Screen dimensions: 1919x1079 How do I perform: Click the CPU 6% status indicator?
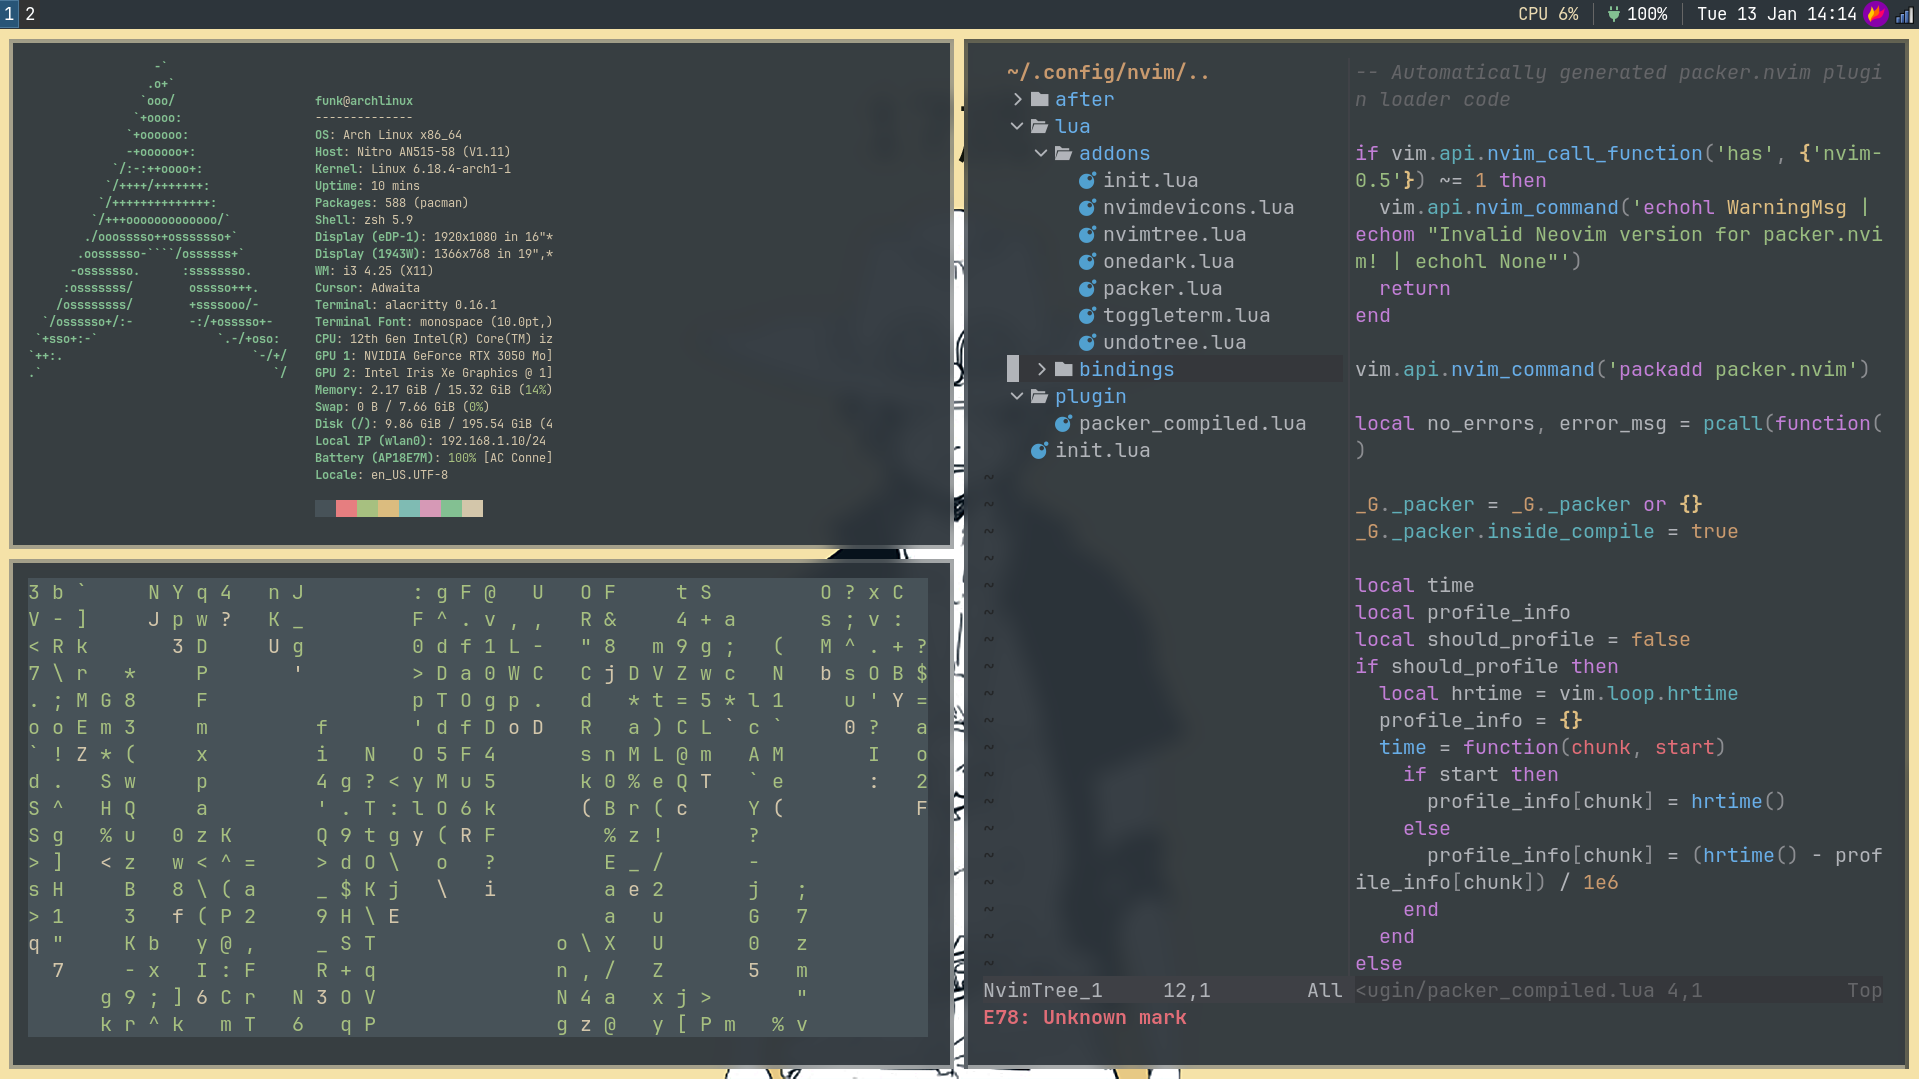[x=1548, y=14]
